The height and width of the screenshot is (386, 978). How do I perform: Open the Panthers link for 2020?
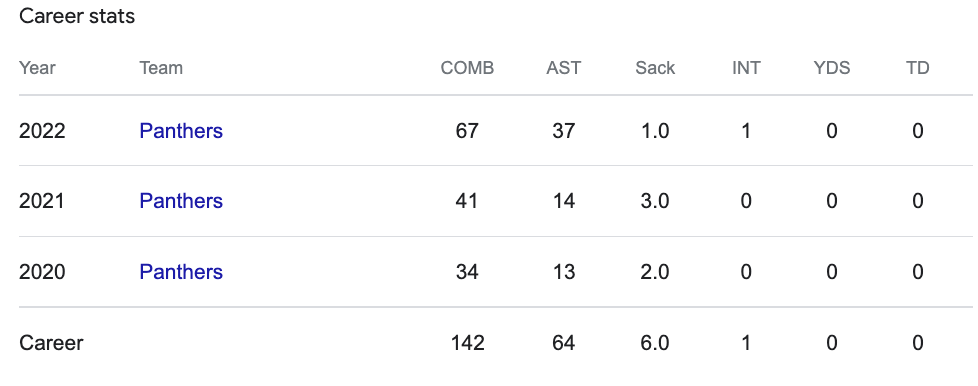[x=181, y=272]
